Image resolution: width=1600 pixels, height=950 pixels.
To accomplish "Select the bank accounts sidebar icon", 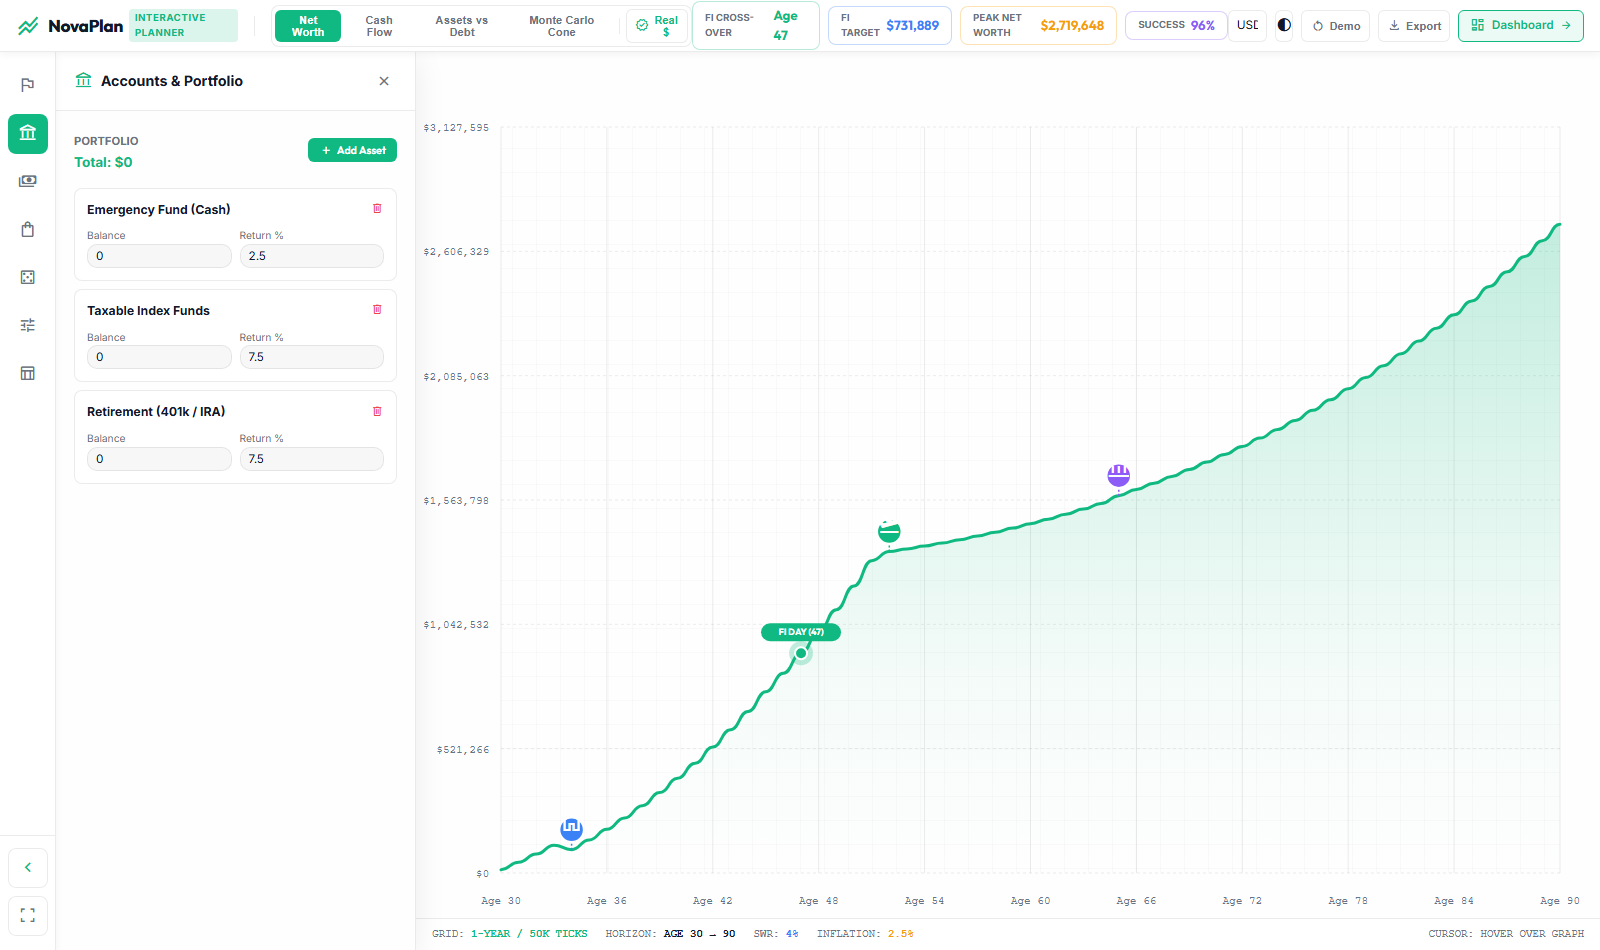I will [x=28, y=133].
